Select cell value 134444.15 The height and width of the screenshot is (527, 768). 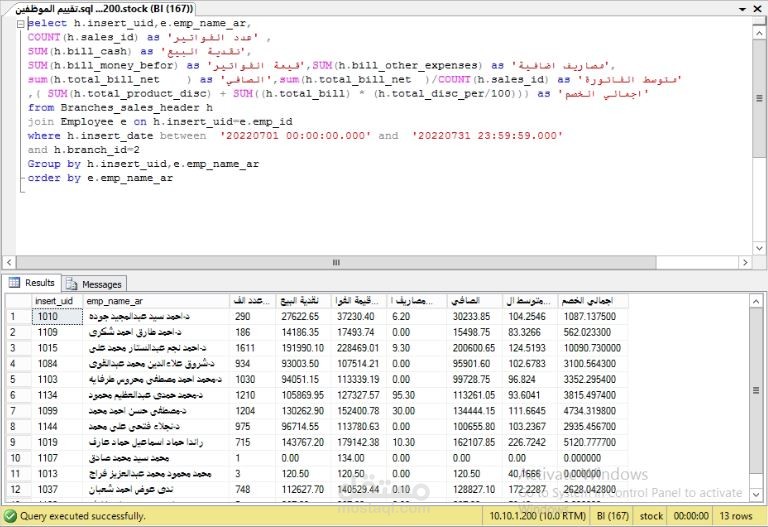(x=474, y=410)
